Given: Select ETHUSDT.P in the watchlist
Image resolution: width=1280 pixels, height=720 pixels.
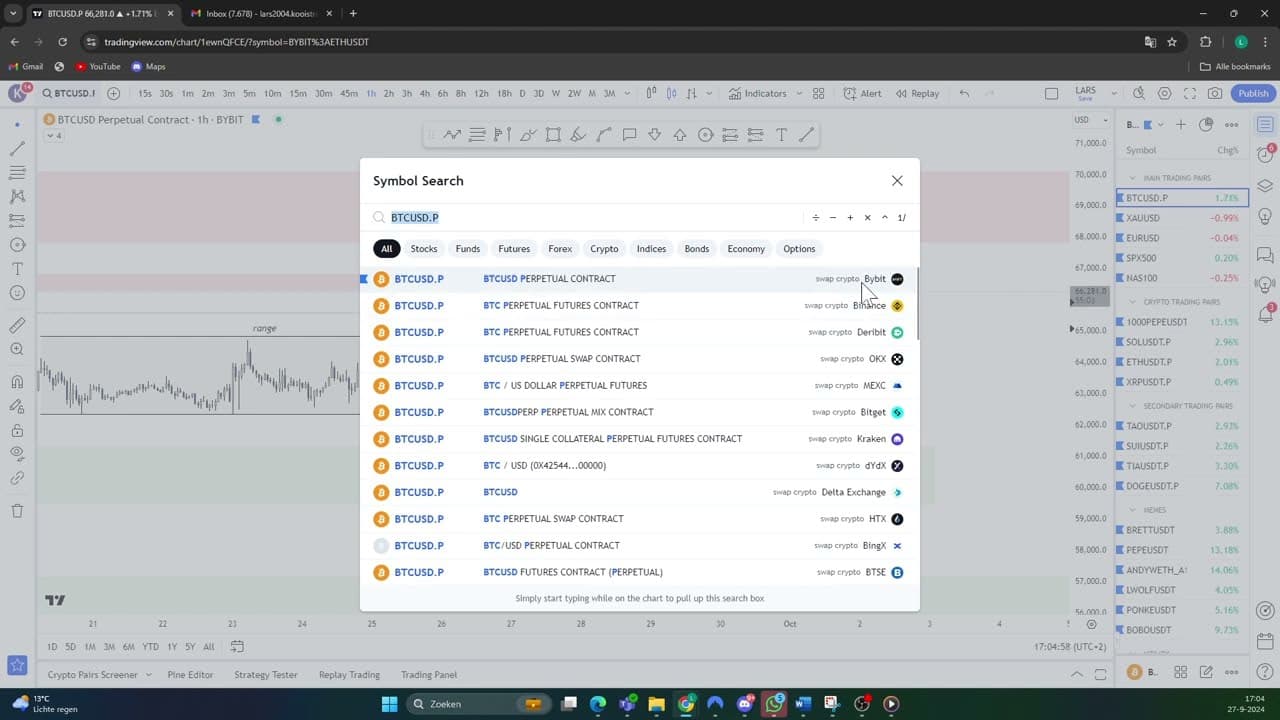Looking at the screenshot, I should tap(1182, 362).
